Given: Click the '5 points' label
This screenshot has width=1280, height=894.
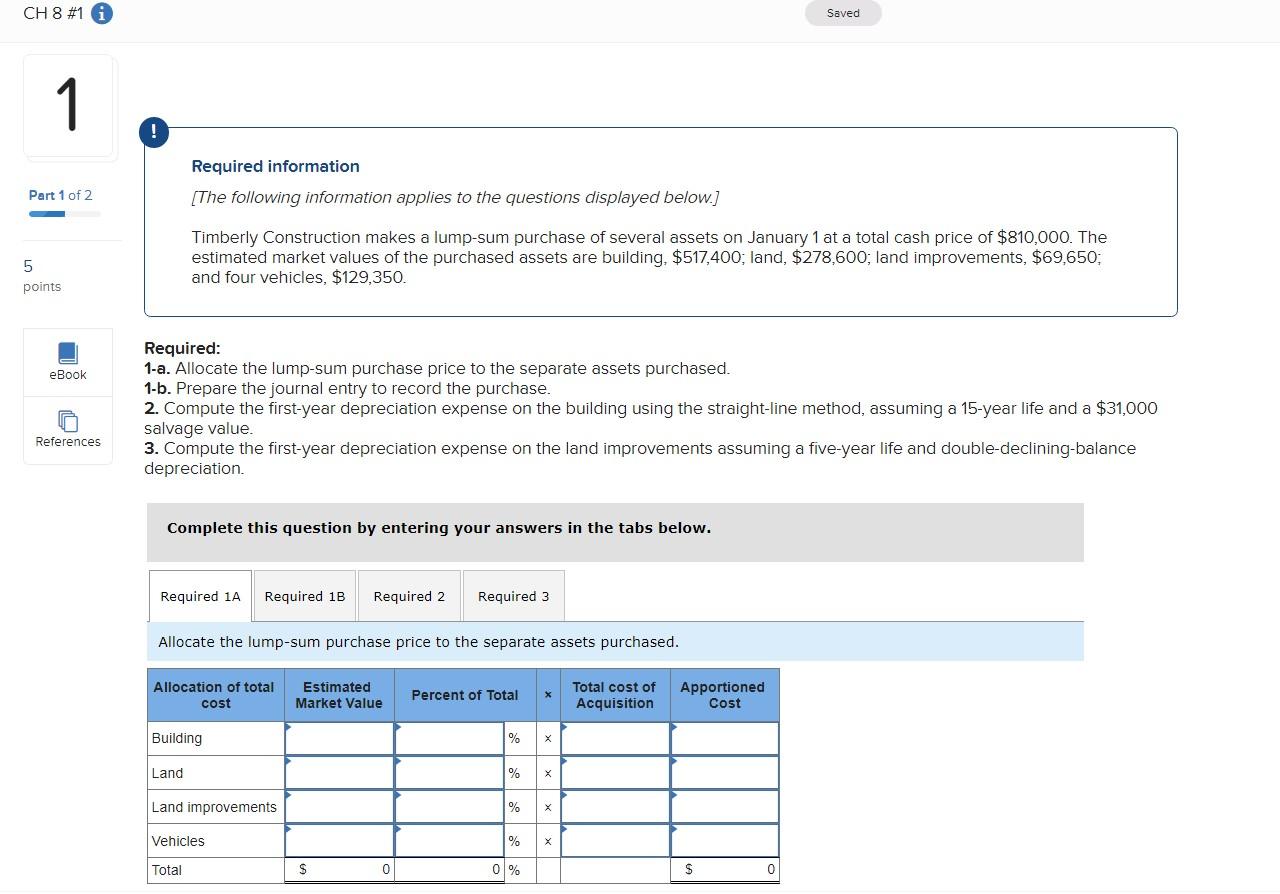Looking at the screenshot, I should [x=42, y=276].
